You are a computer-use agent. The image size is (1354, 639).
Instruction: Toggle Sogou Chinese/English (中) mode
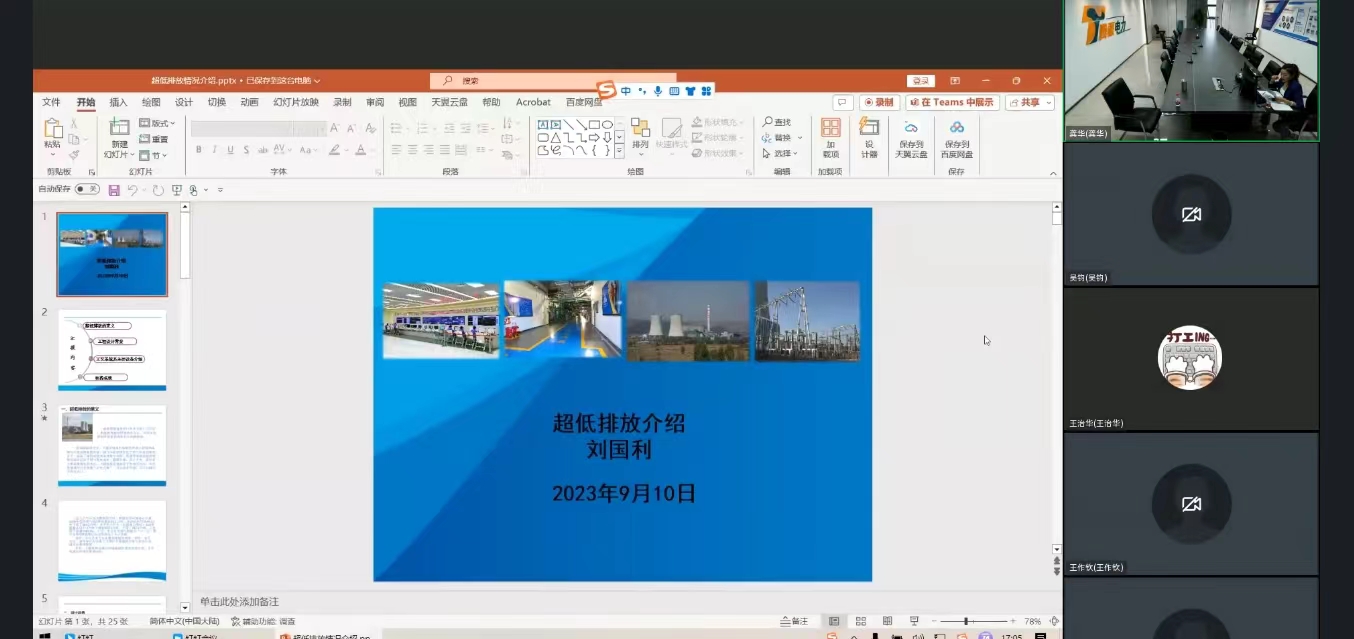pyautogui.click(x=626, y=91)
